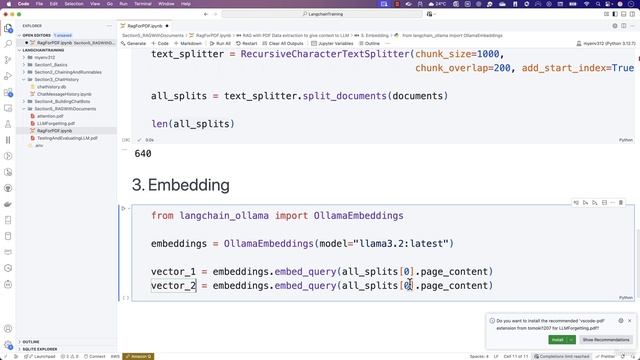Open the Manage gear in activity bar
The image size is (640, 360).
8,345
